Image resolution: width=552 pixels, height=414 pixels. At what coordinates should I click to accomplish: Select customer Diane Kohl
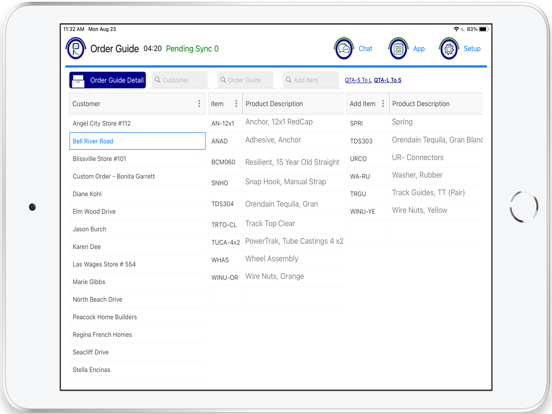(137, 194)
